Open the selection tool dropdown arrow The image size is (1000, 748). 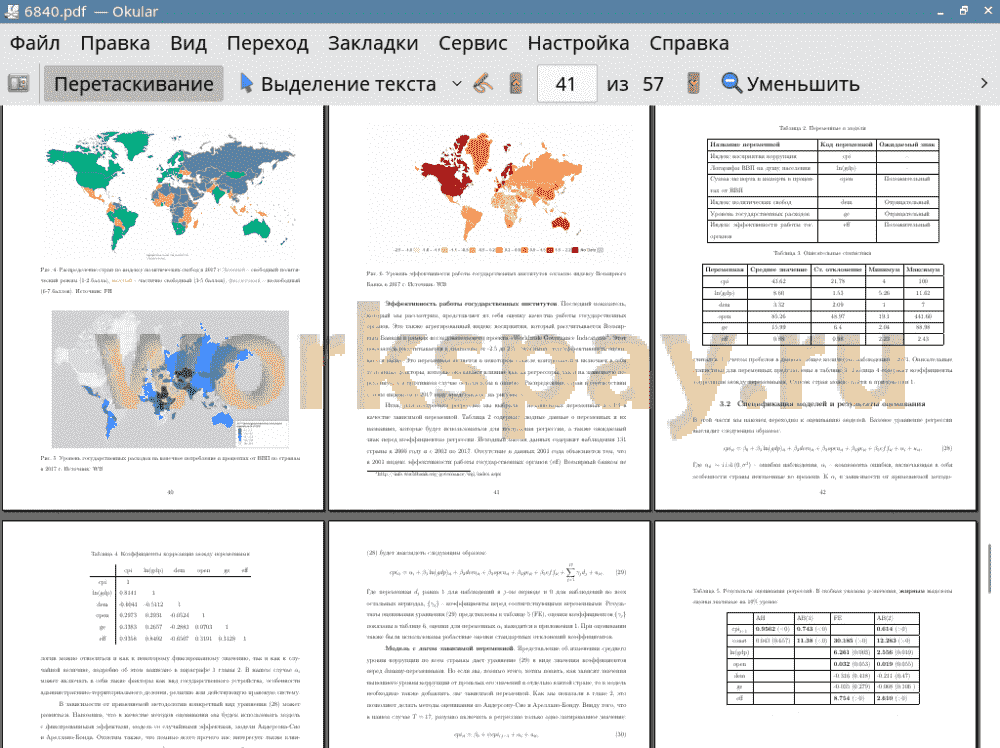457,84
